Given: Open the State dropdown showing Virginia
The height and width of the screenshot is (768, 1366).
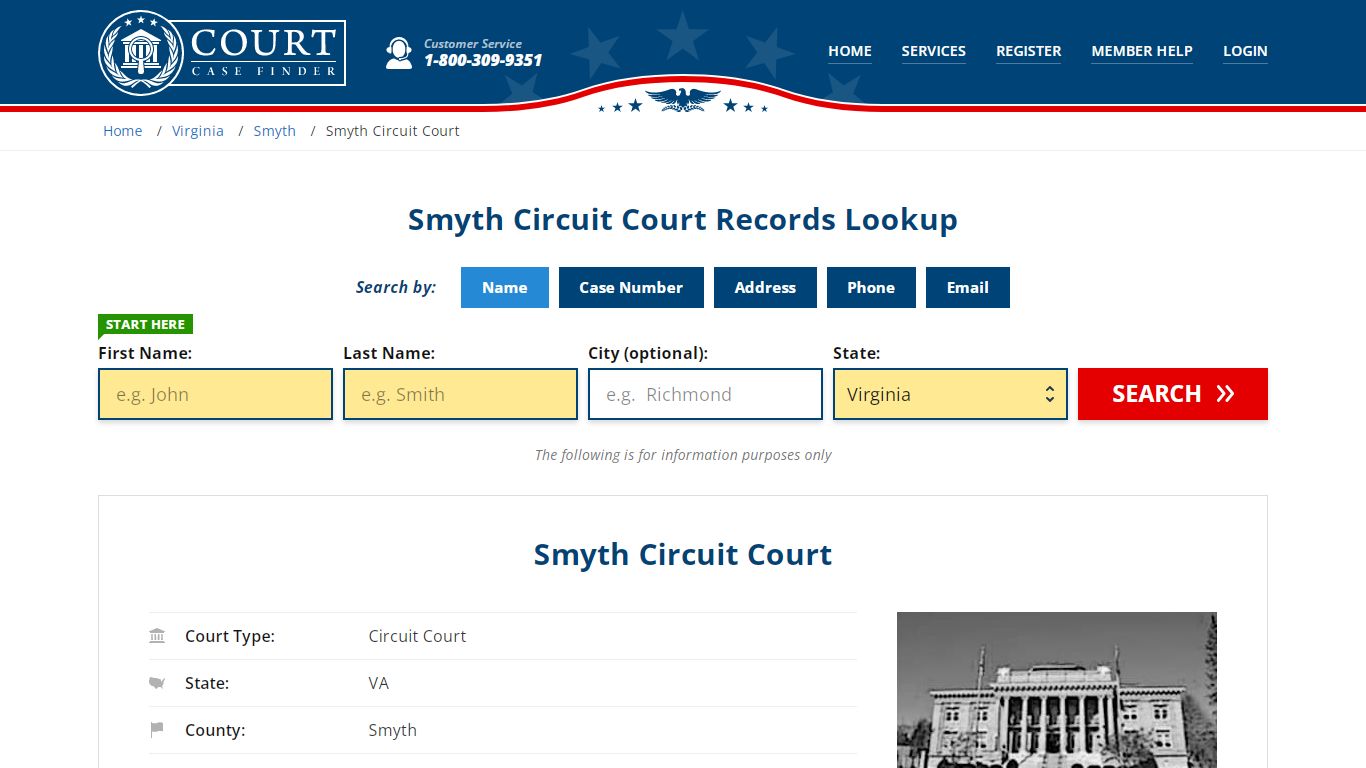Looking at the screenshot, I should [950, 394].
